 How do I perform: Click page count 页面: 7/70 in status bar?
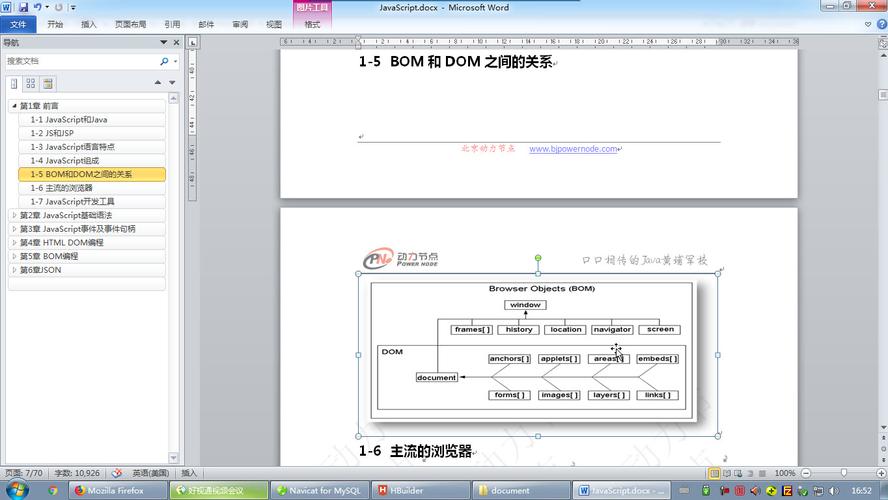point(24,473)
